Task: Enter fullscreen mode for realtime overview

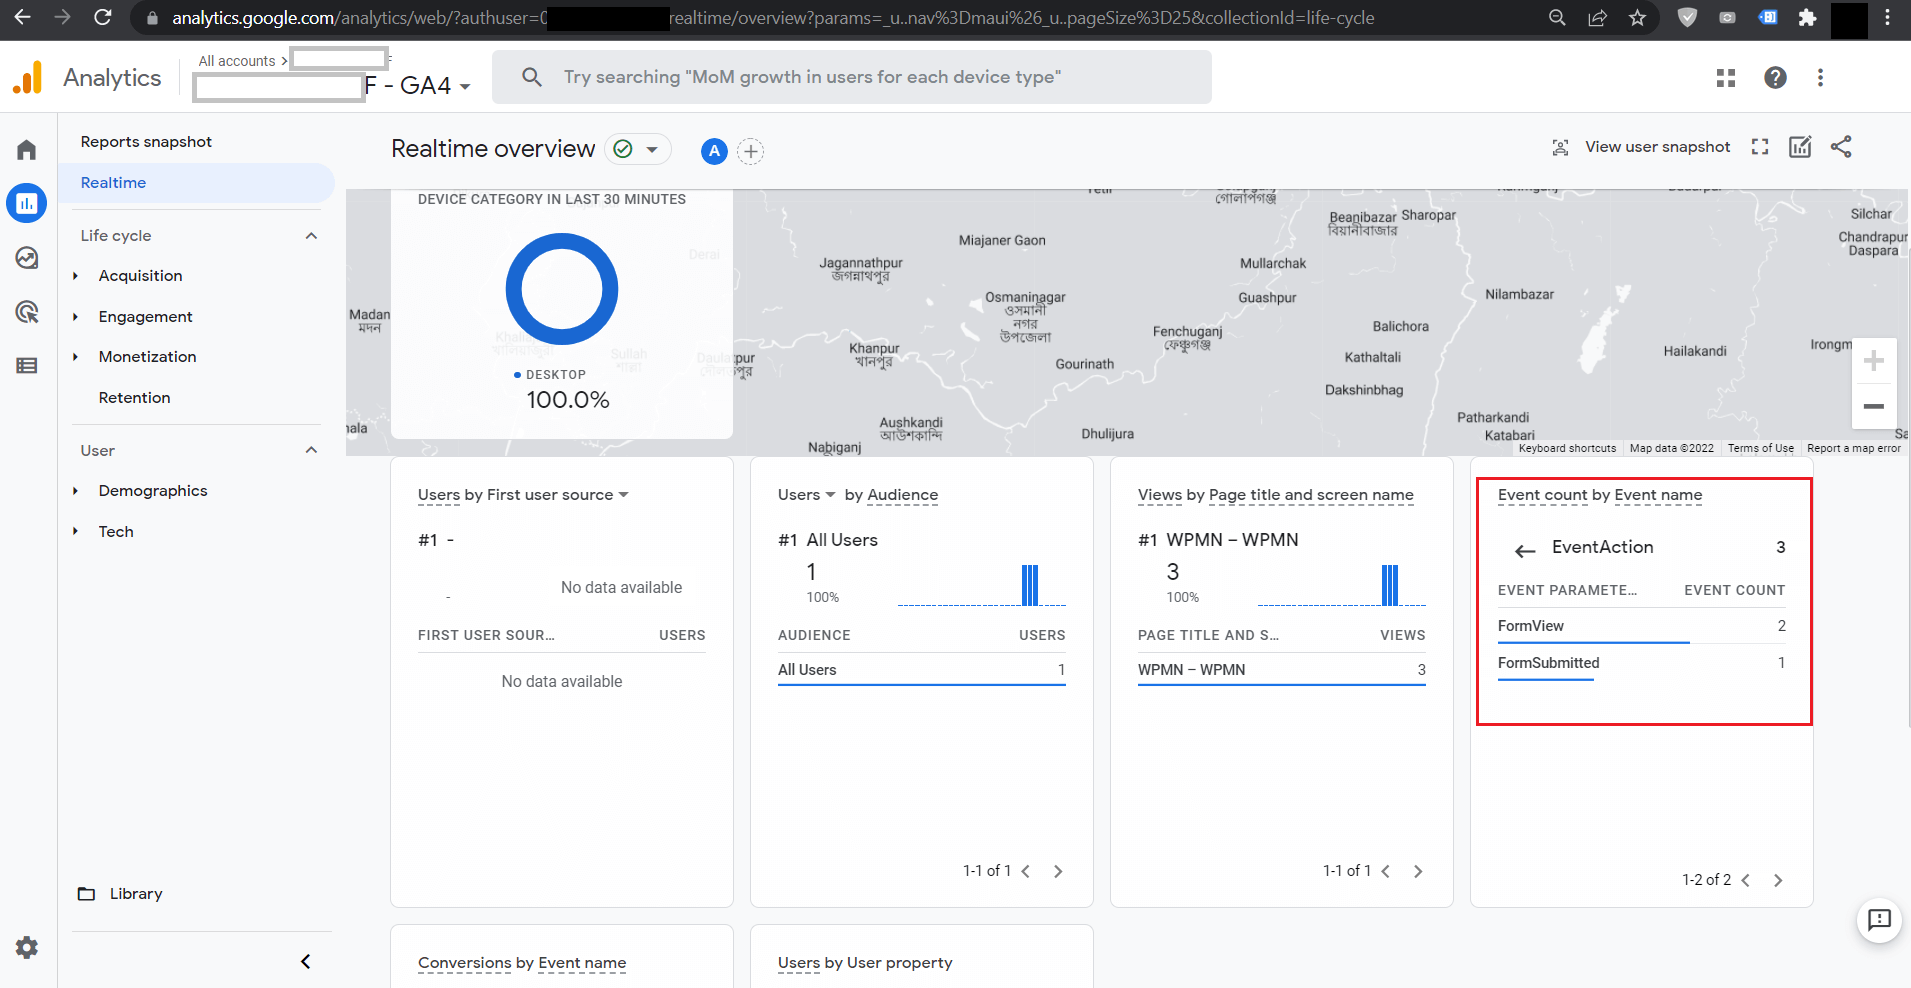Action: point(1760,147)
